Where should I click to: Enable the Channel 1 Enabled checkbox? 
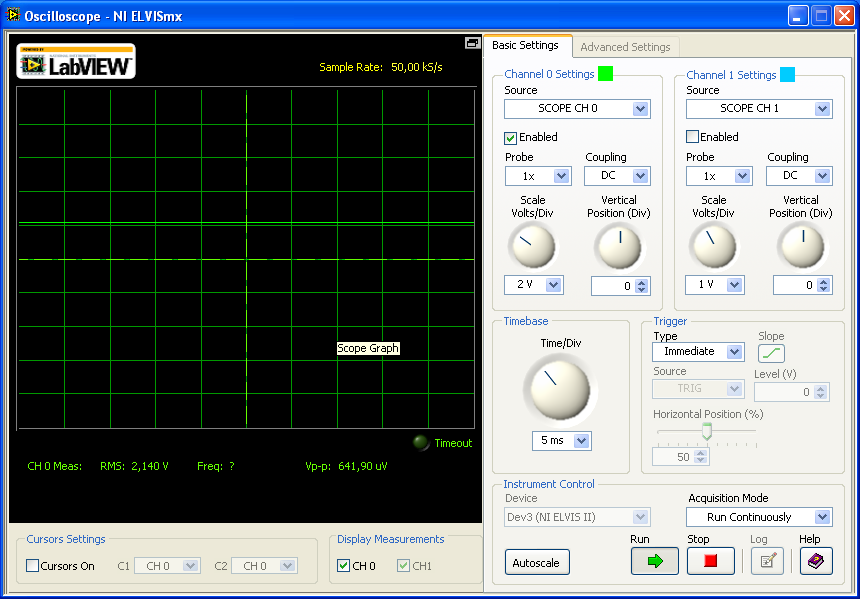pyautogui.click(x=693, y=137)
